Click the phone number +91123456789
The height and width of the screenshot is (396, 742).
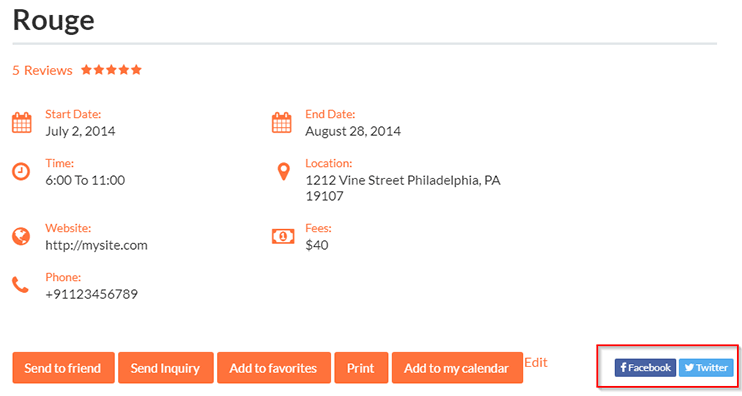(91, 294)
